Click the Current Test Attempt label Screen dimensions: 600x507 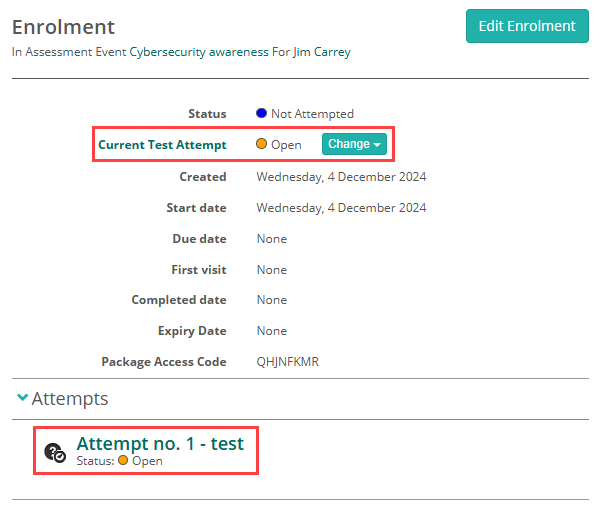162,145
